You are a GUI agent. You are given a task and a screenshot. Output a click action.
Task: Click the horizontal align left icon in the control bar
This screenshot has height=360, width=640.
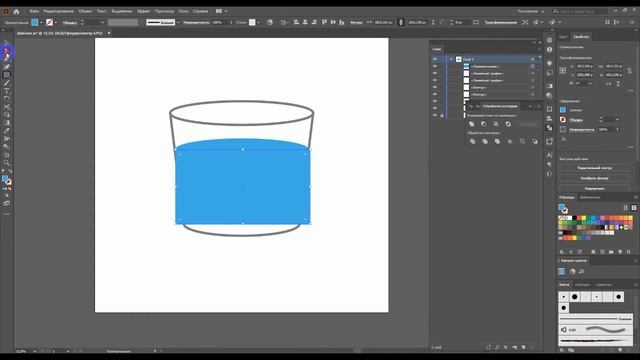[x=296, y=22]
